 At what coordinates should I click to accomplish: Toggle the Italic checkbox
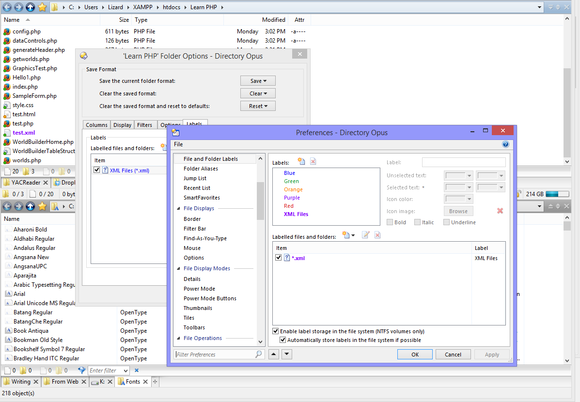point(417,222)
